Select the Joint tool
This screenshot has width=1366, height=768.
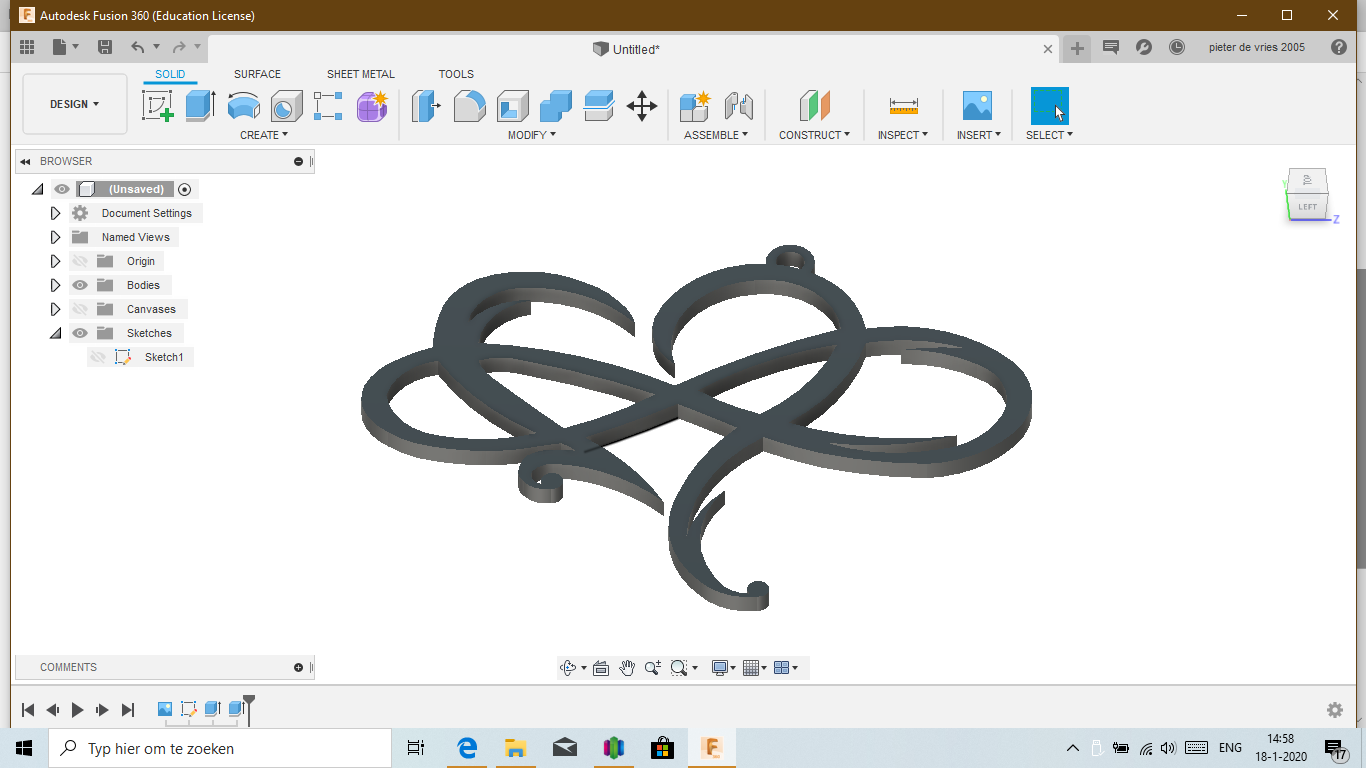738,106
